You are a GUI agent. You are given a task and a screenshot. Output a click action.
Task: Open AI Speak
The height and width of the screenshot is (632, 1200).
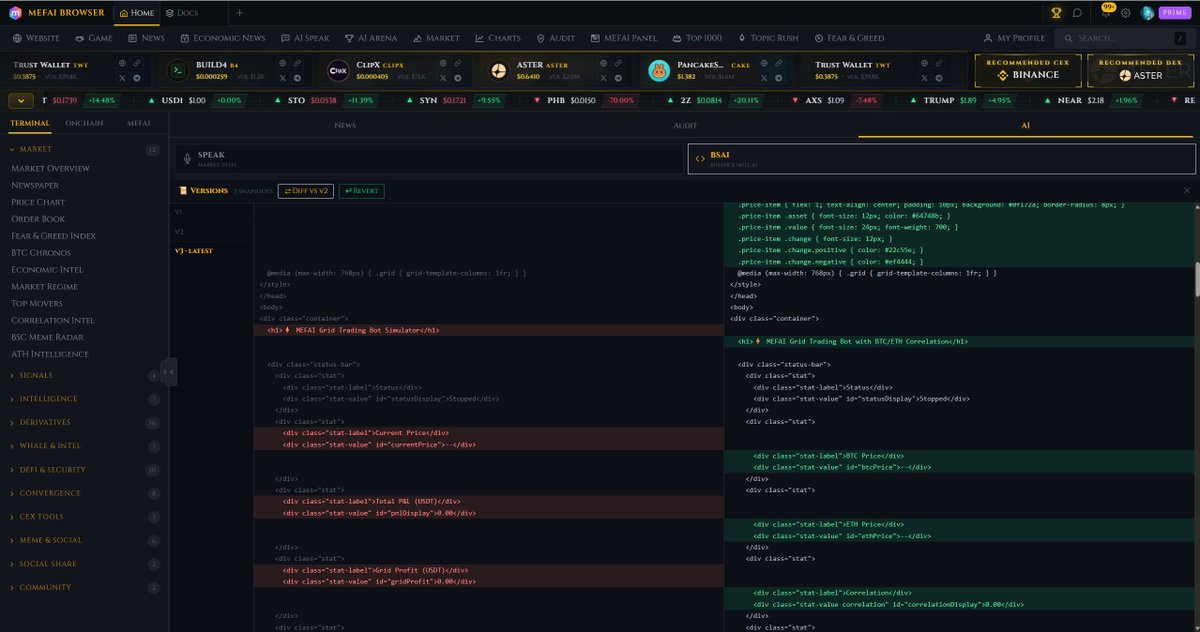point(304,38)
